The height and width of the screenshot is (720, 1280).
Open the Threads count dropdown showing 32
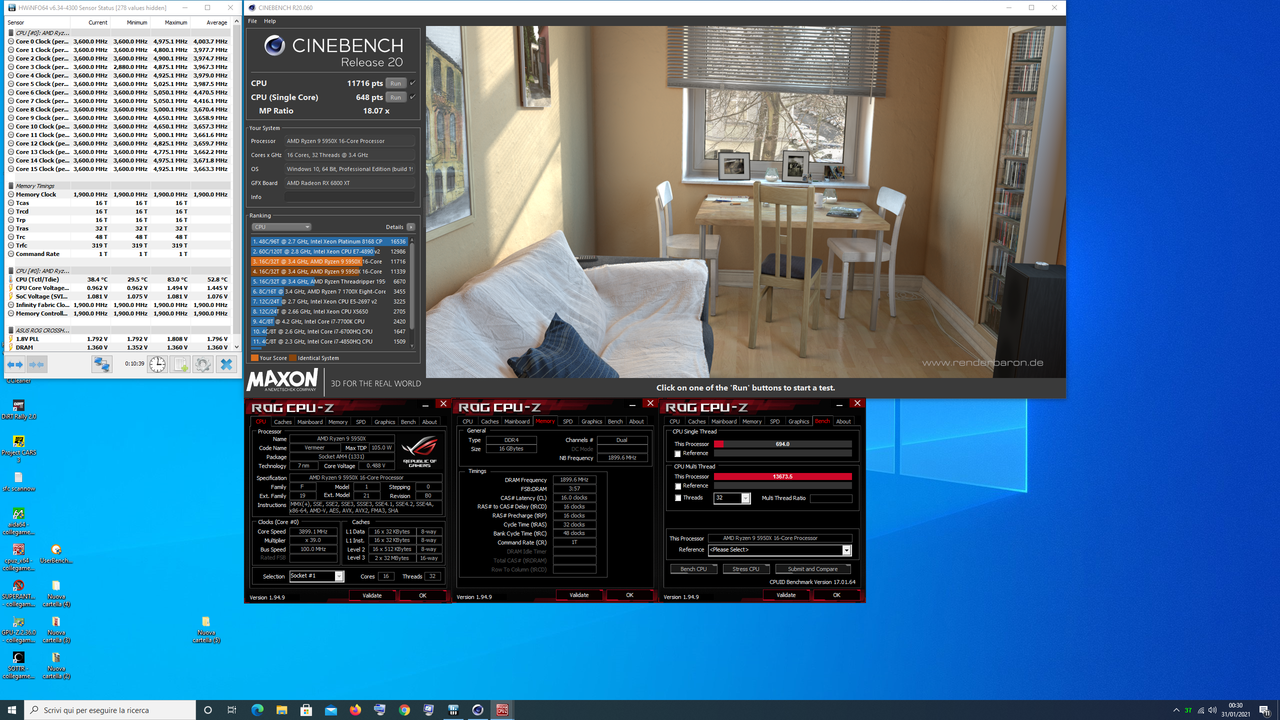click(x=745, y=498)
